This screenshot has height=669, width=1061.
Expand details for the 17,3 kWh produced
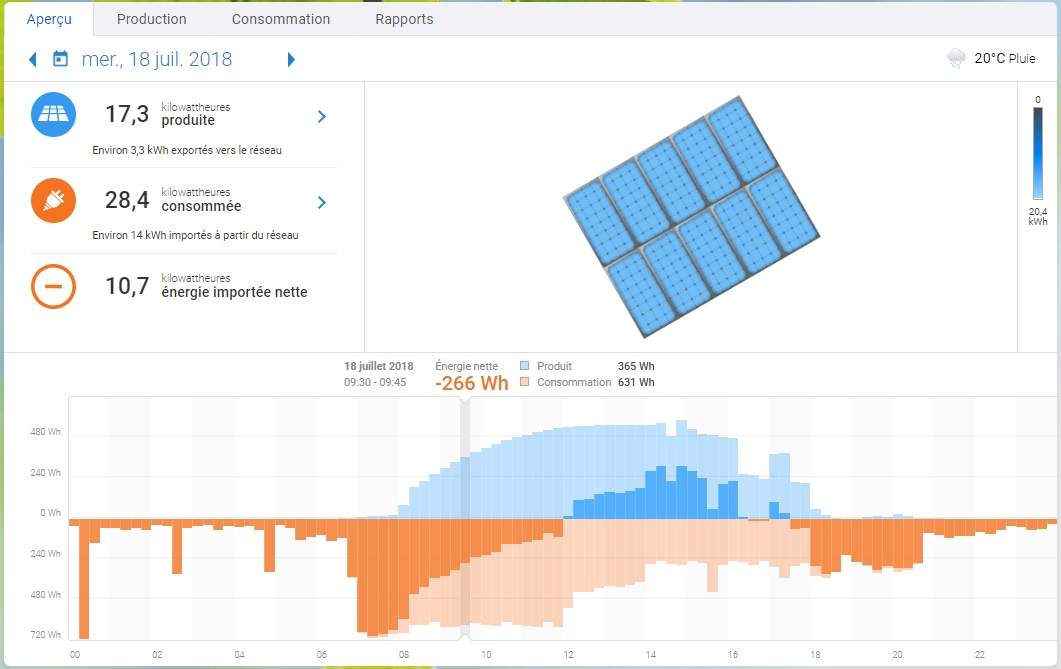321,116
